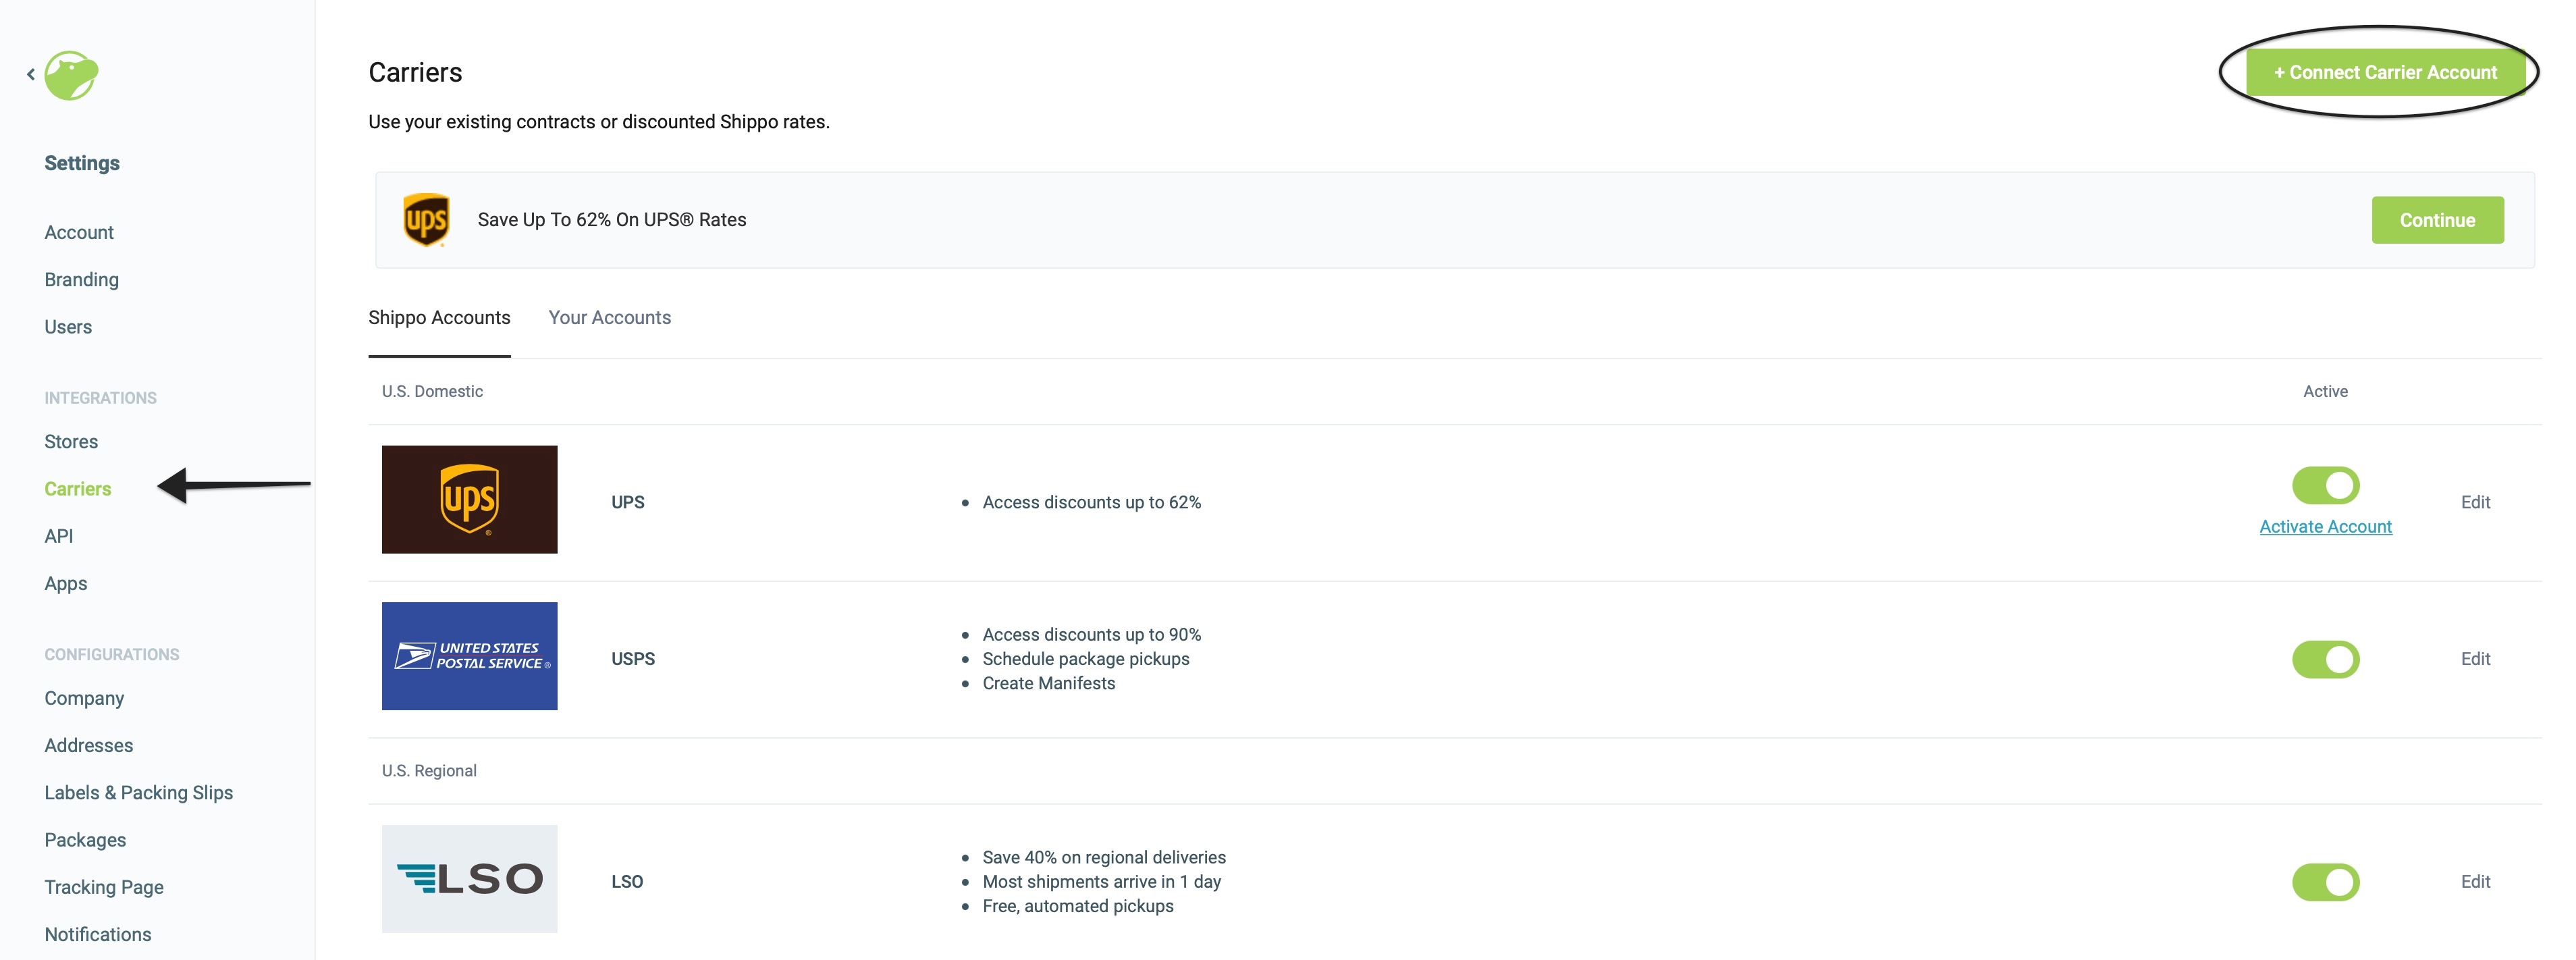
Task: Click the back chevron beside the Shippo logo
Action: pos(31,74)
